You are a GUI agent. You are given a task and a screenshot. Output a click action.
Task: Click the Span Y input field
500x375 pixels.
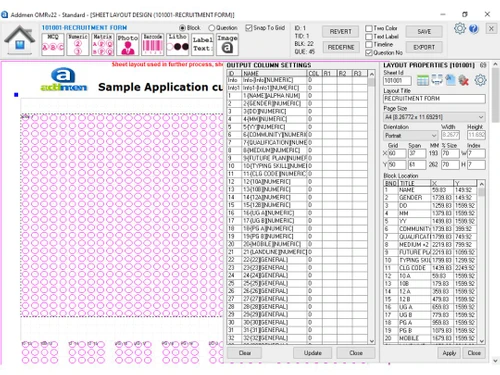click(x=417, y=165)
